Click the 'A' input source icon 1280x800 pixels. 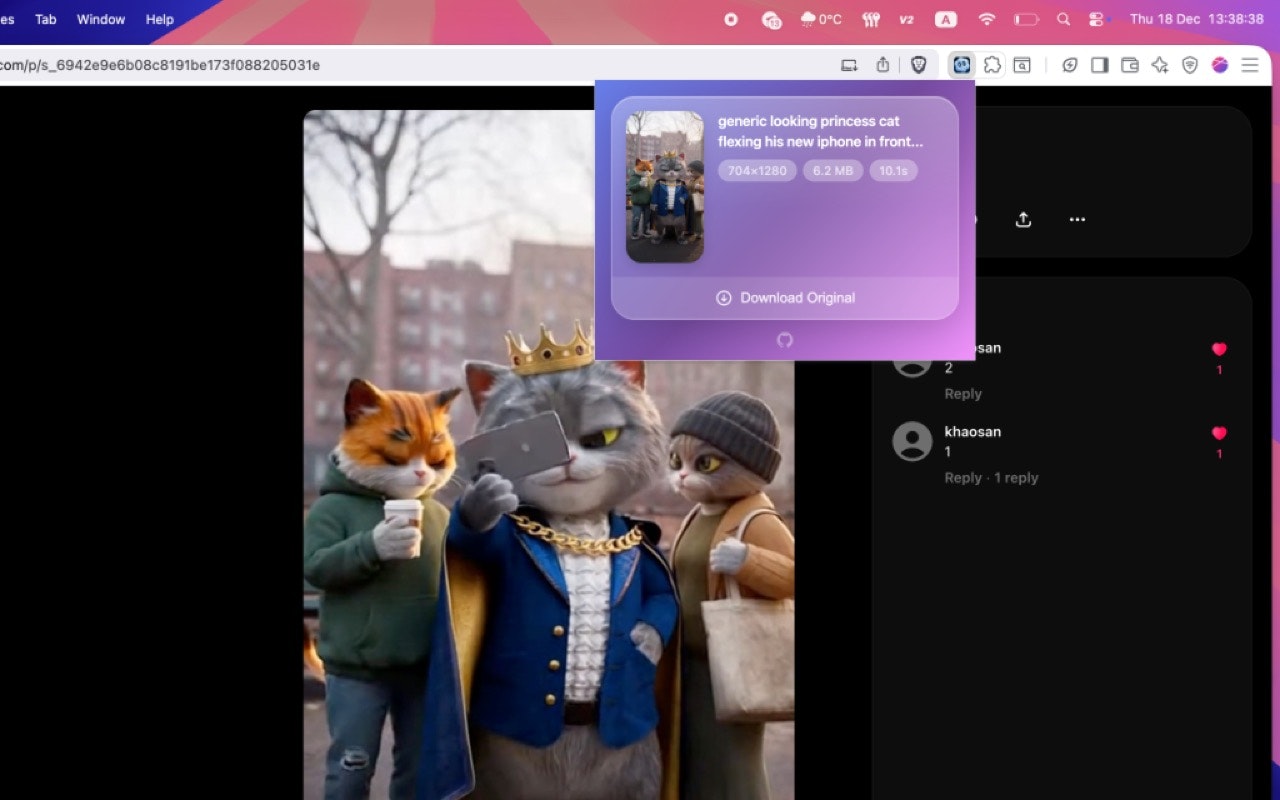946,19
